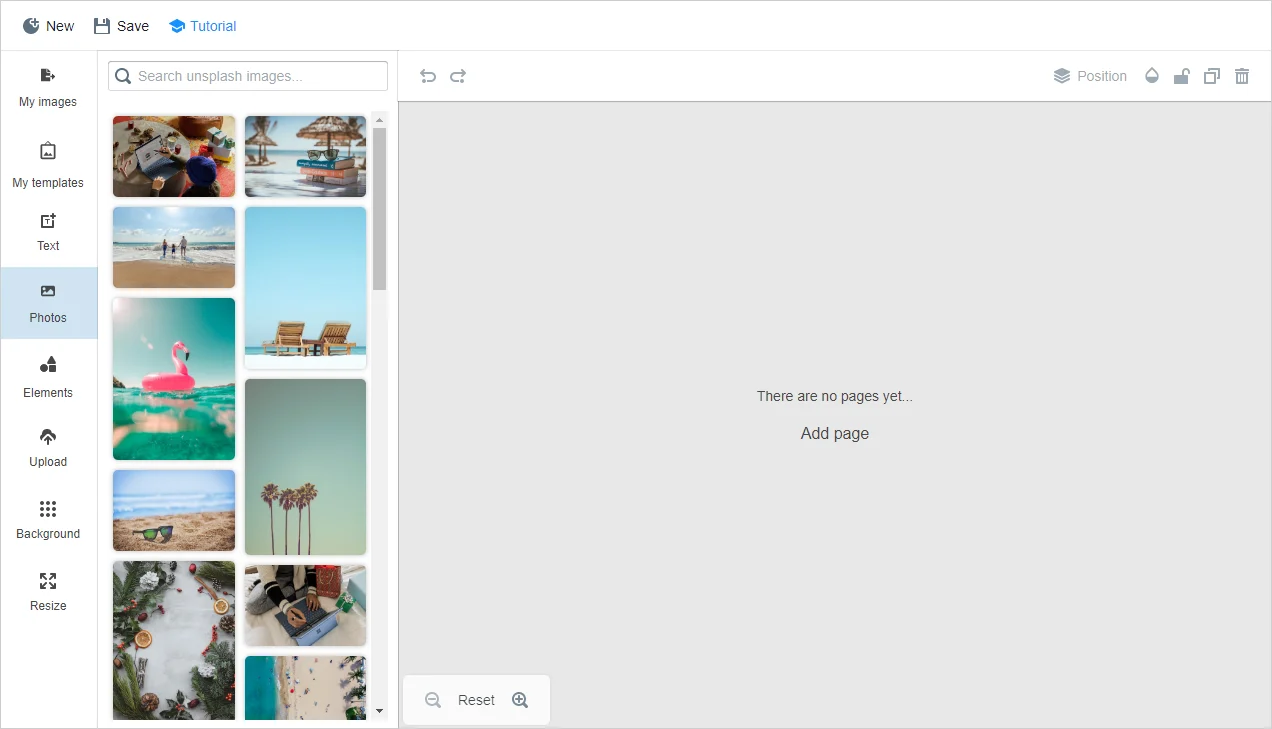The height and width of the screenshot is (729, 1272).
Task: Zoom in with the plus magnifier
Action: pos(520,700)
